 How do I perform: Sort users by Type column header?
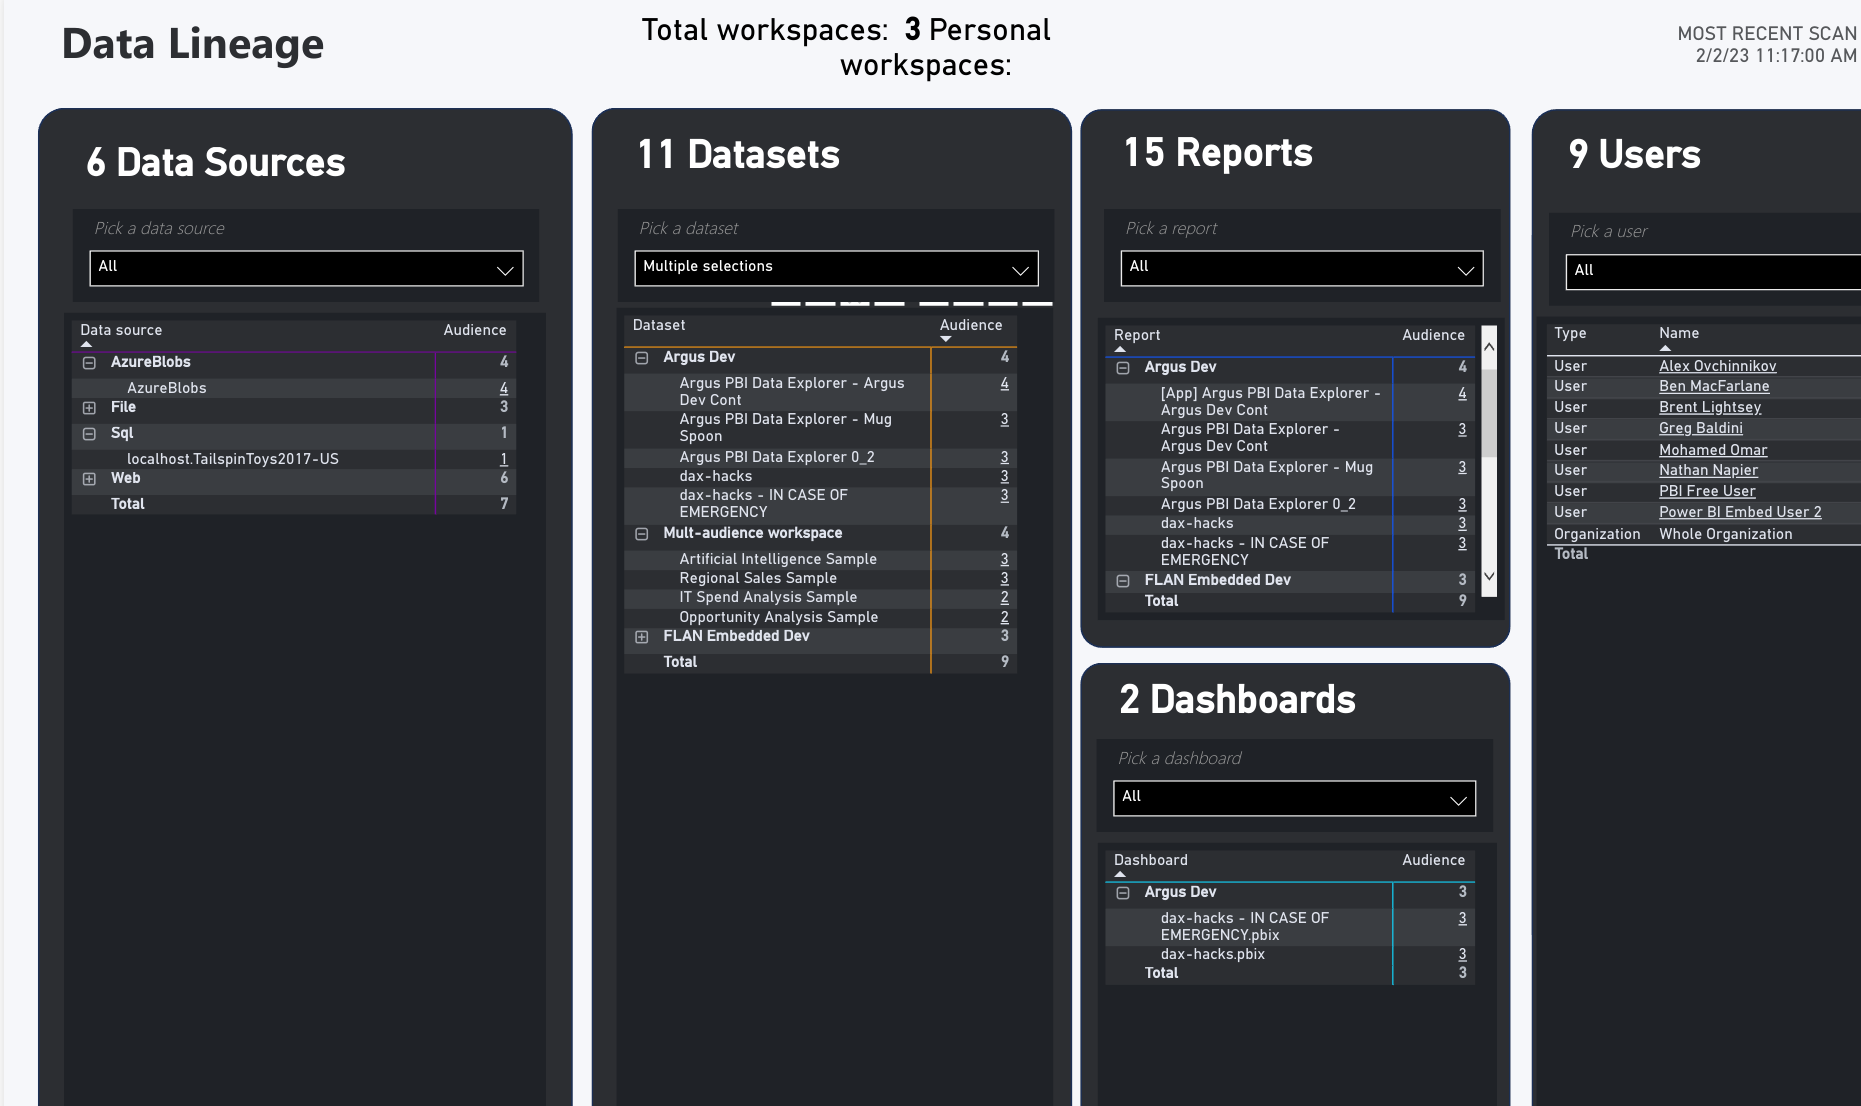(x=1570, y=333)
